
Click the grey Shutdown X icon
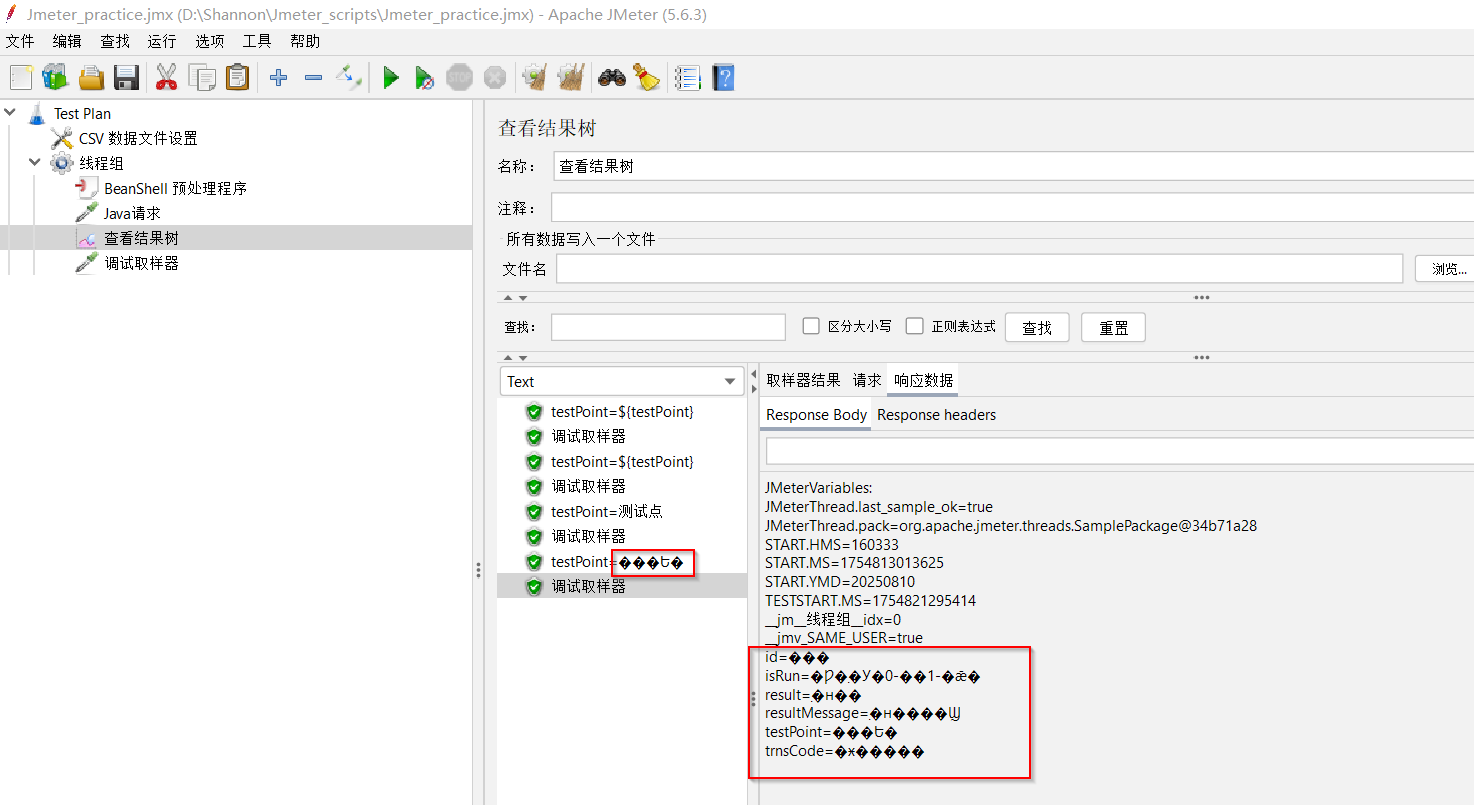494,77
